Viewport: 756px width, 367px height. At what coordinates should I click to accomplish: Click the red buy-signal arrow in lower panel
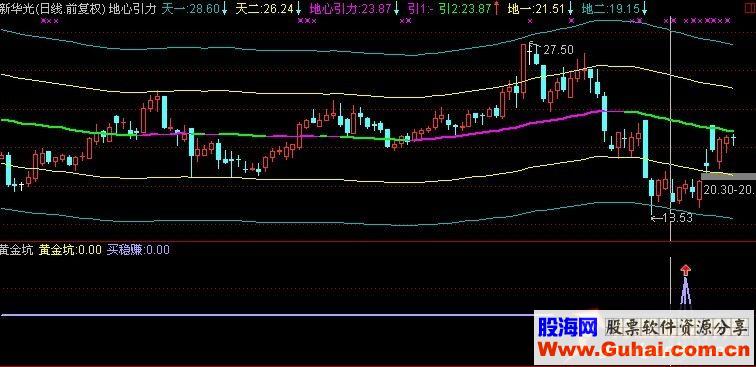685,271
